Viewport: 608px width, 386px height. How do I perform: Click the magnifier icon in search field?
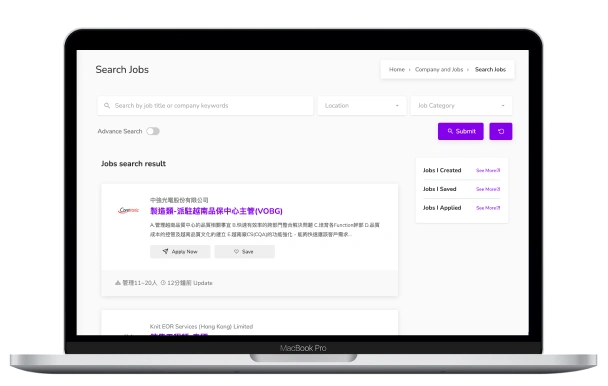[x=107, y=106]
